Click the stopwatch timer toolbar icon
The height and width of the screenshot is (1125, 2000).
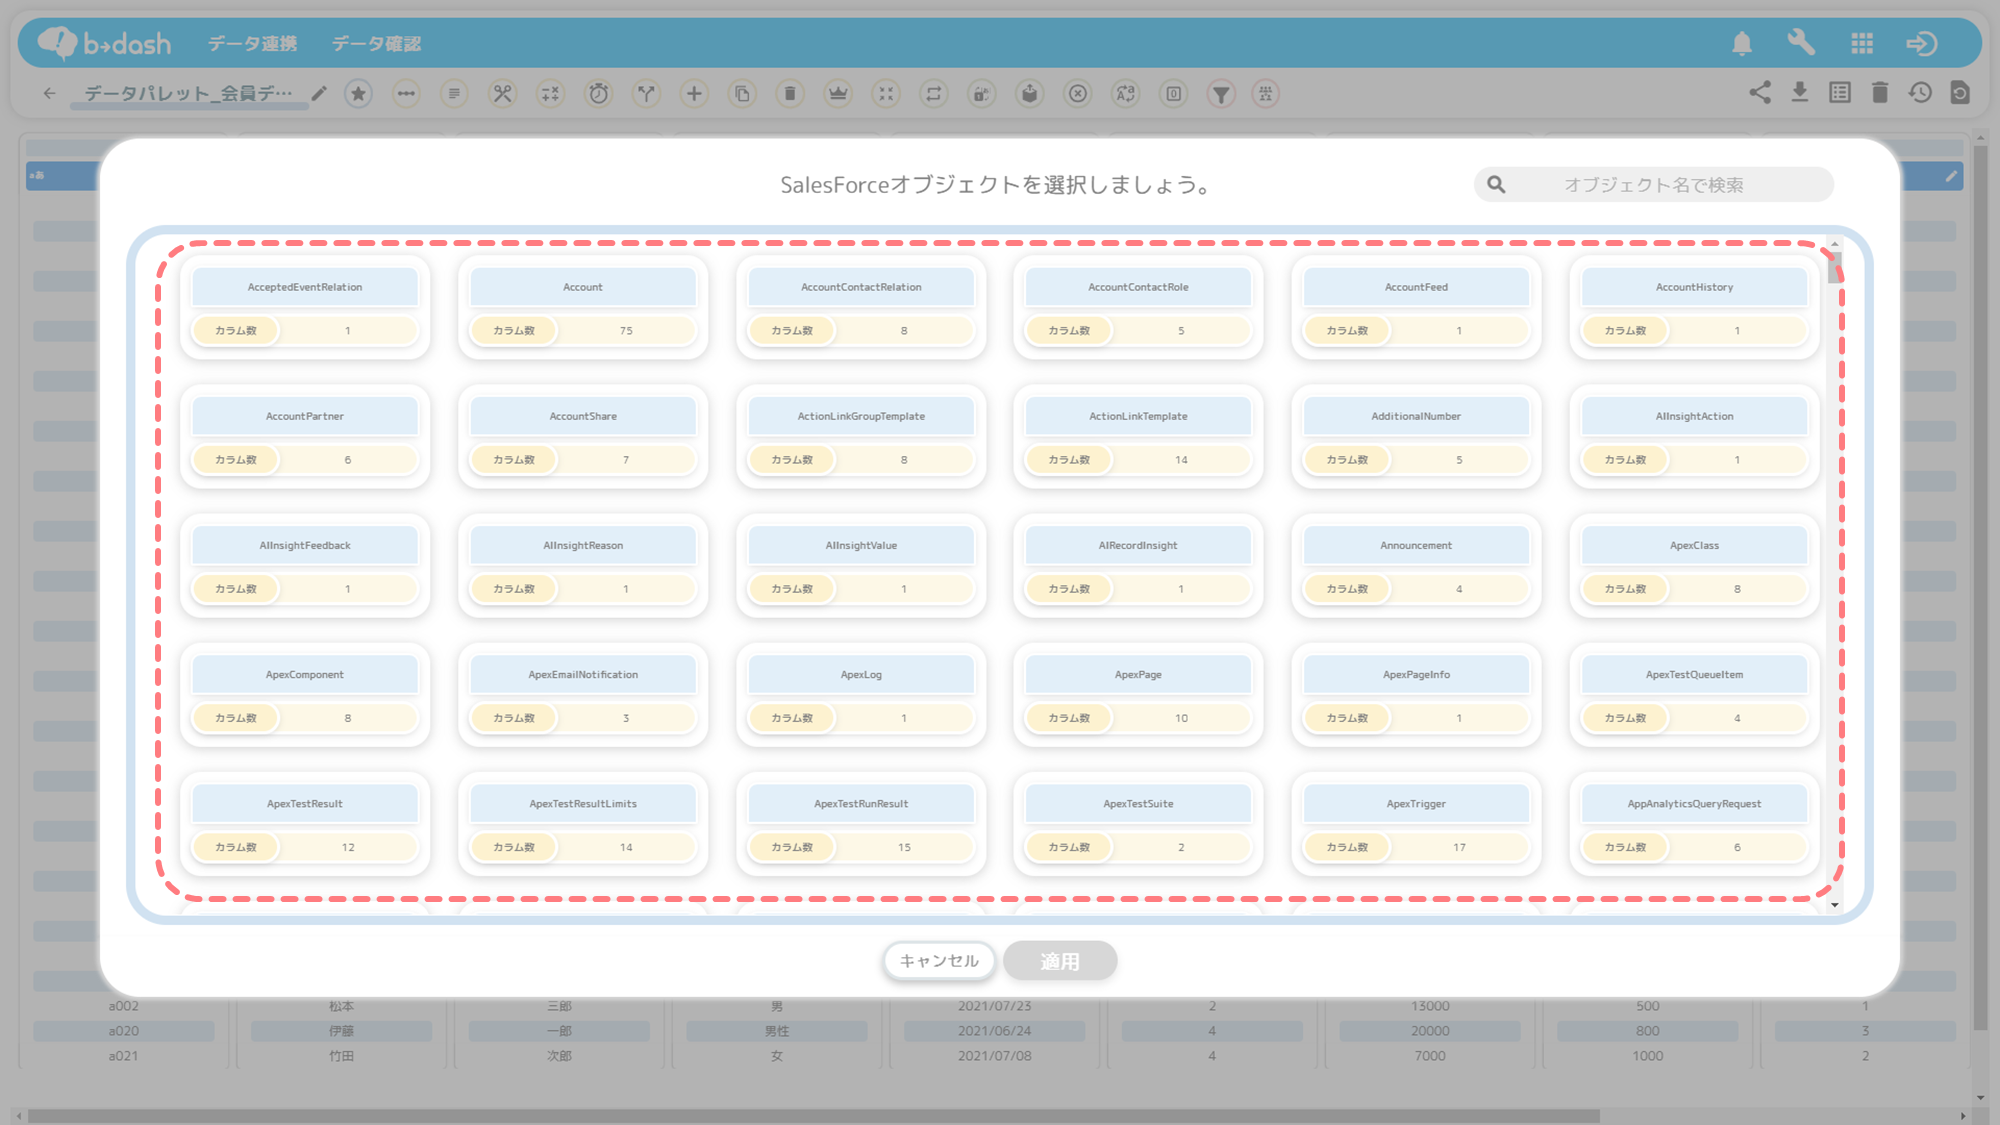coord(598,93)
